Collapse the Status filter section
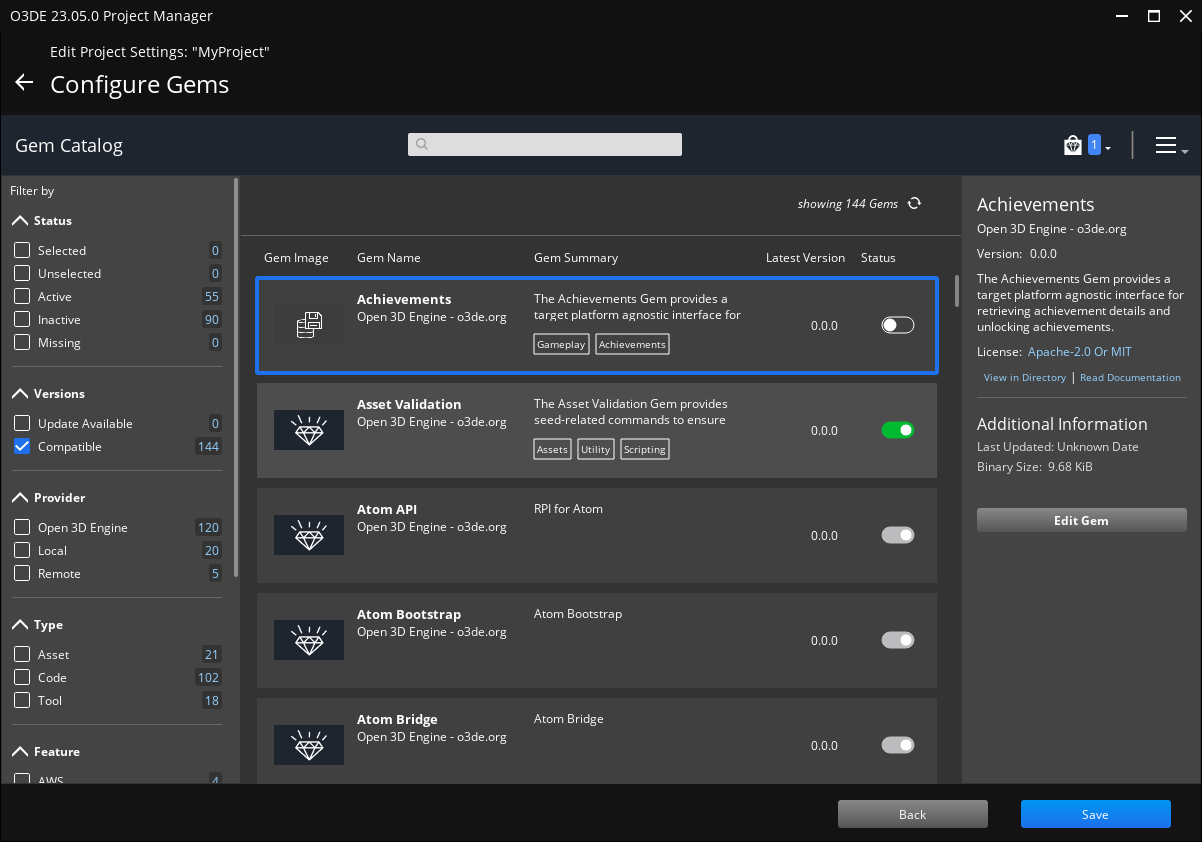Screen dimensions: 1202x842 [18, 220]
